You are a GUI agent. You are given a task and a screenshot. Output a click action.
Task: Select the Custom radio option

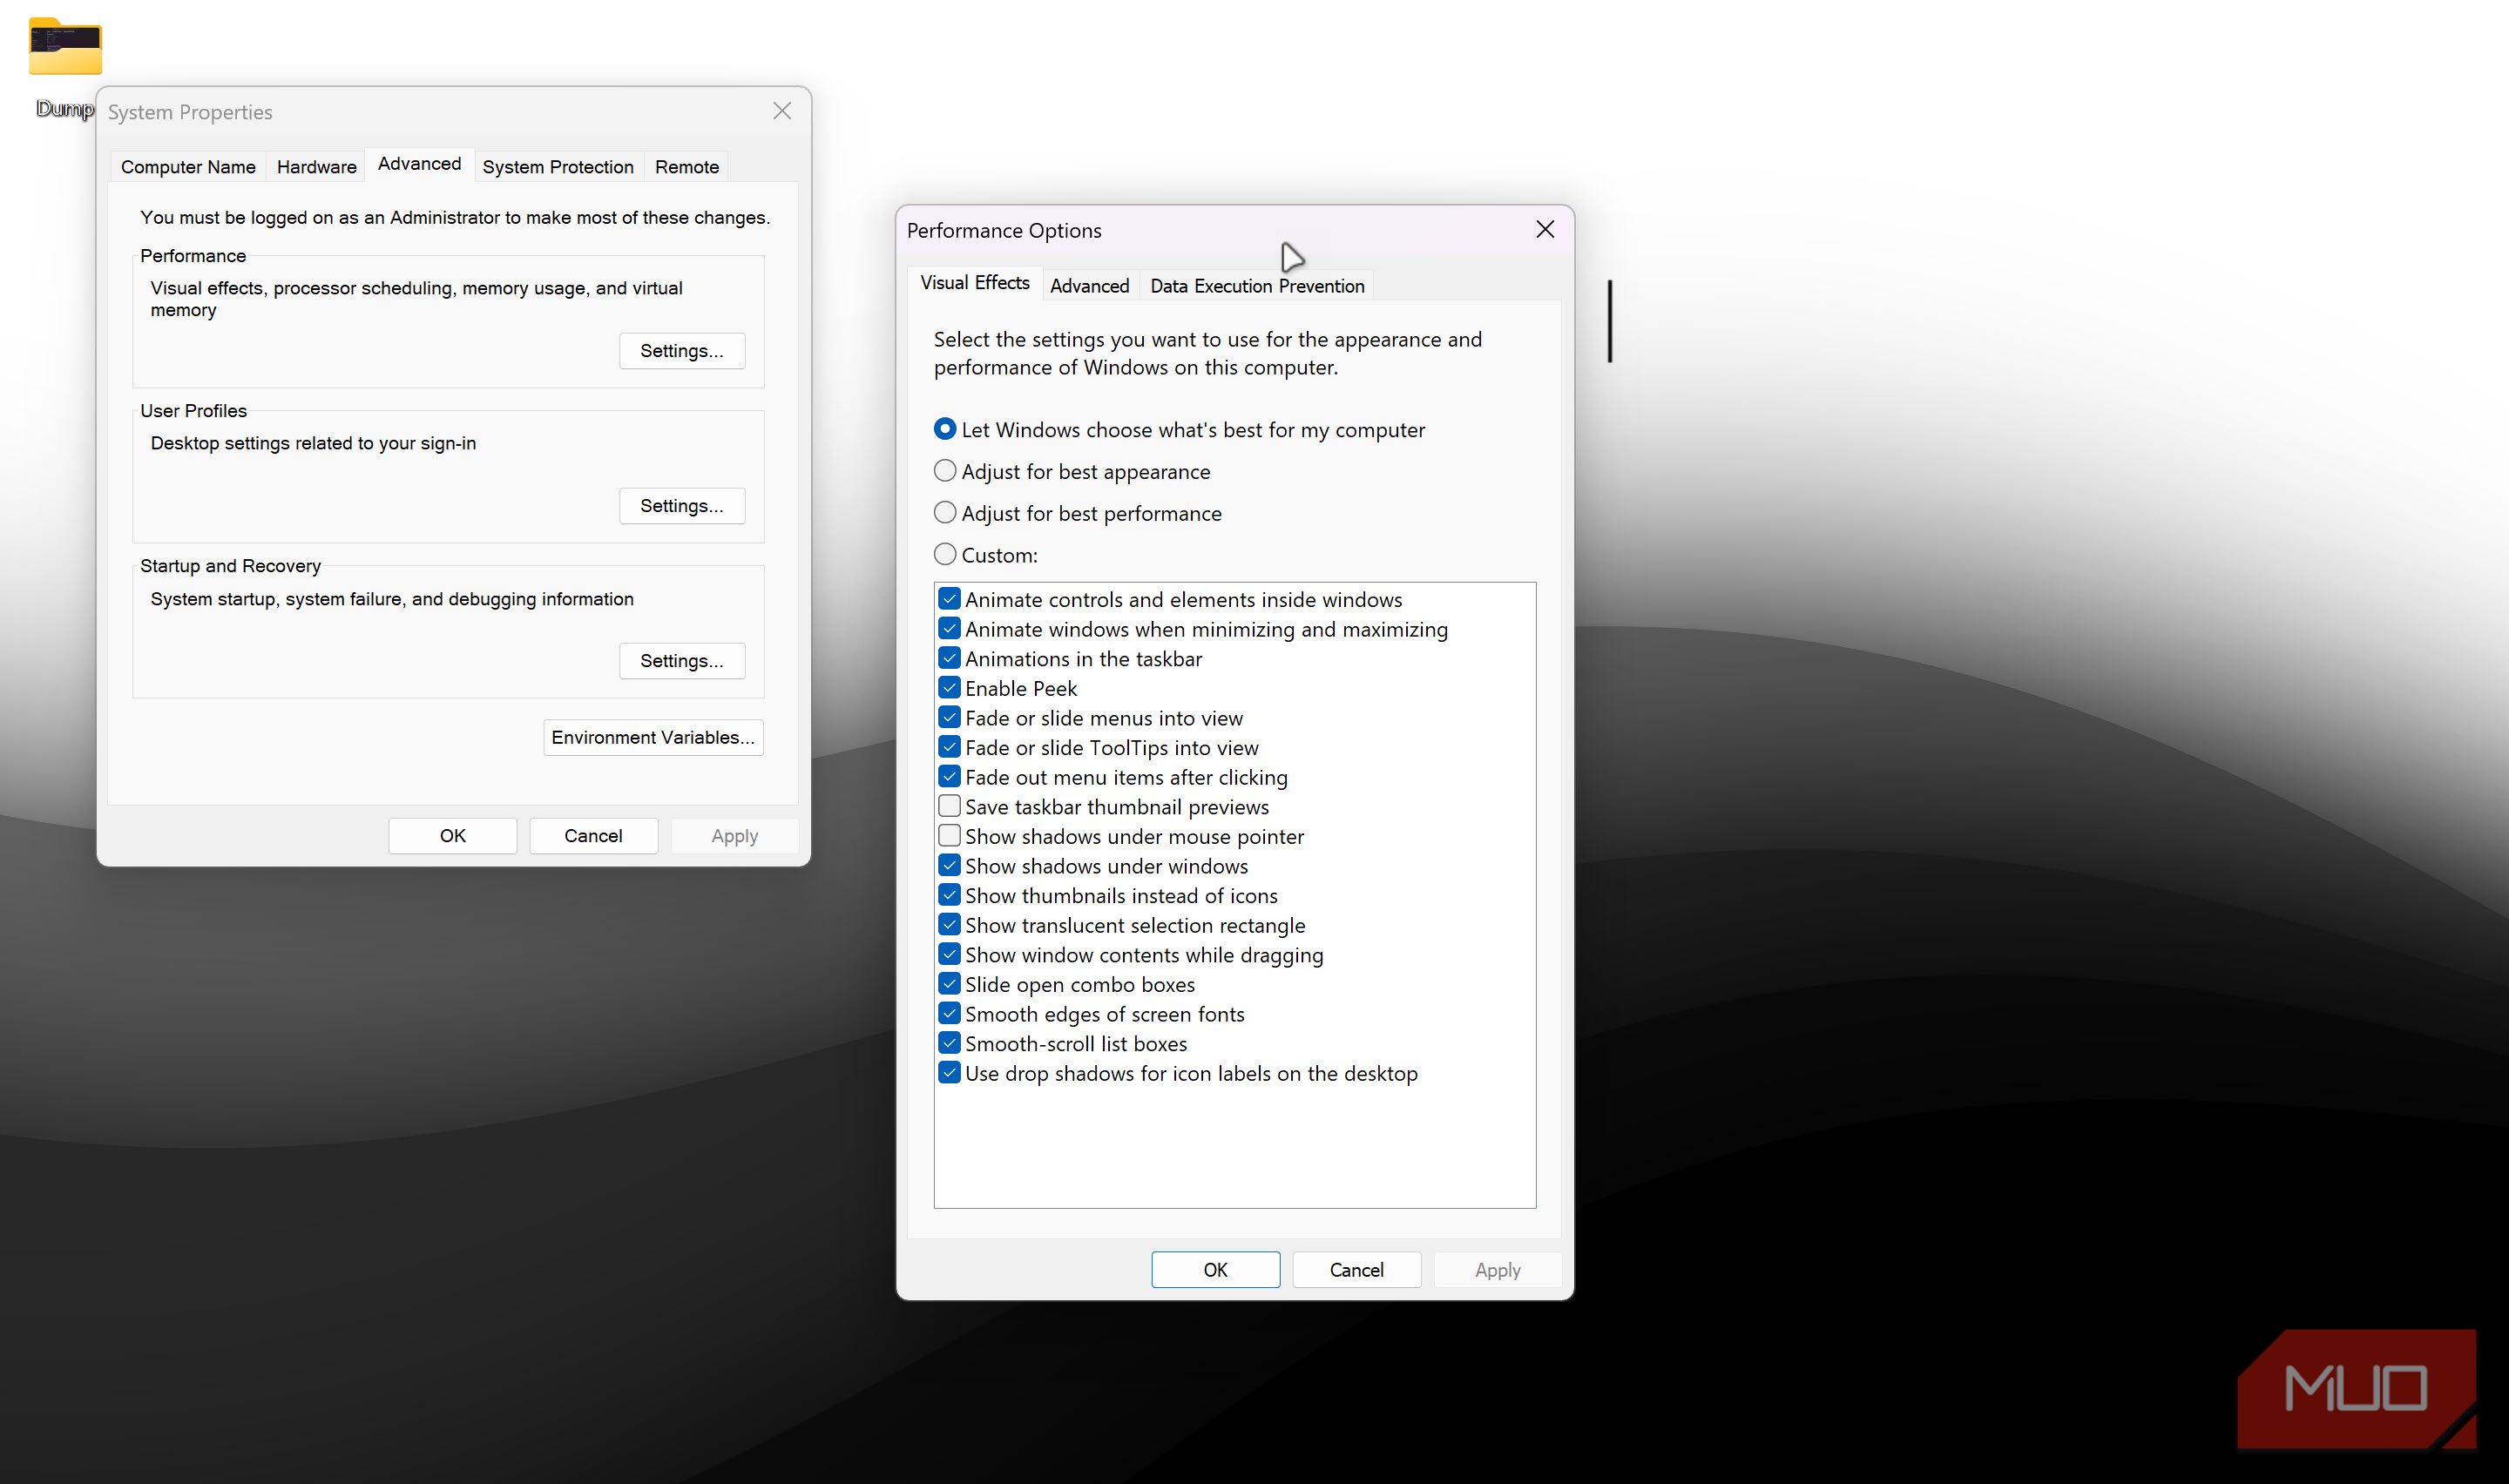(x=985, y=555)
